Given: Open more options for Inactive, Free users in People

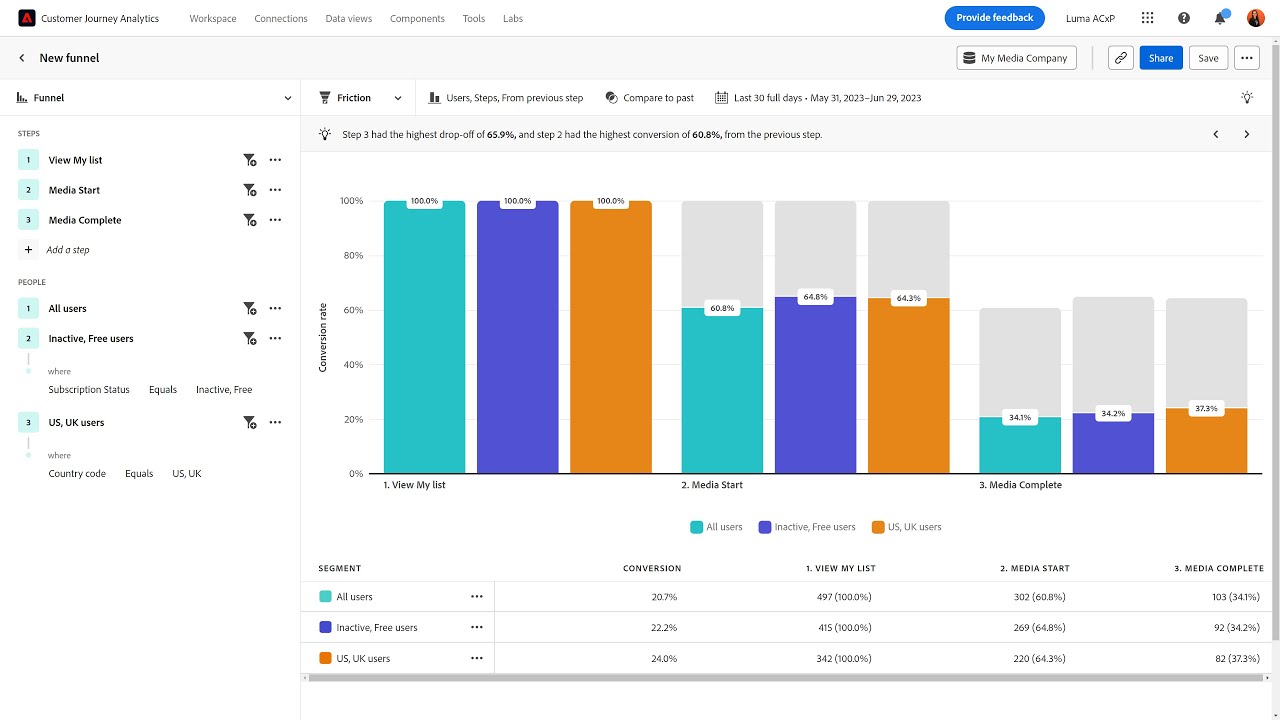Looking at the screenshot, I should click(x=275, y=339).
